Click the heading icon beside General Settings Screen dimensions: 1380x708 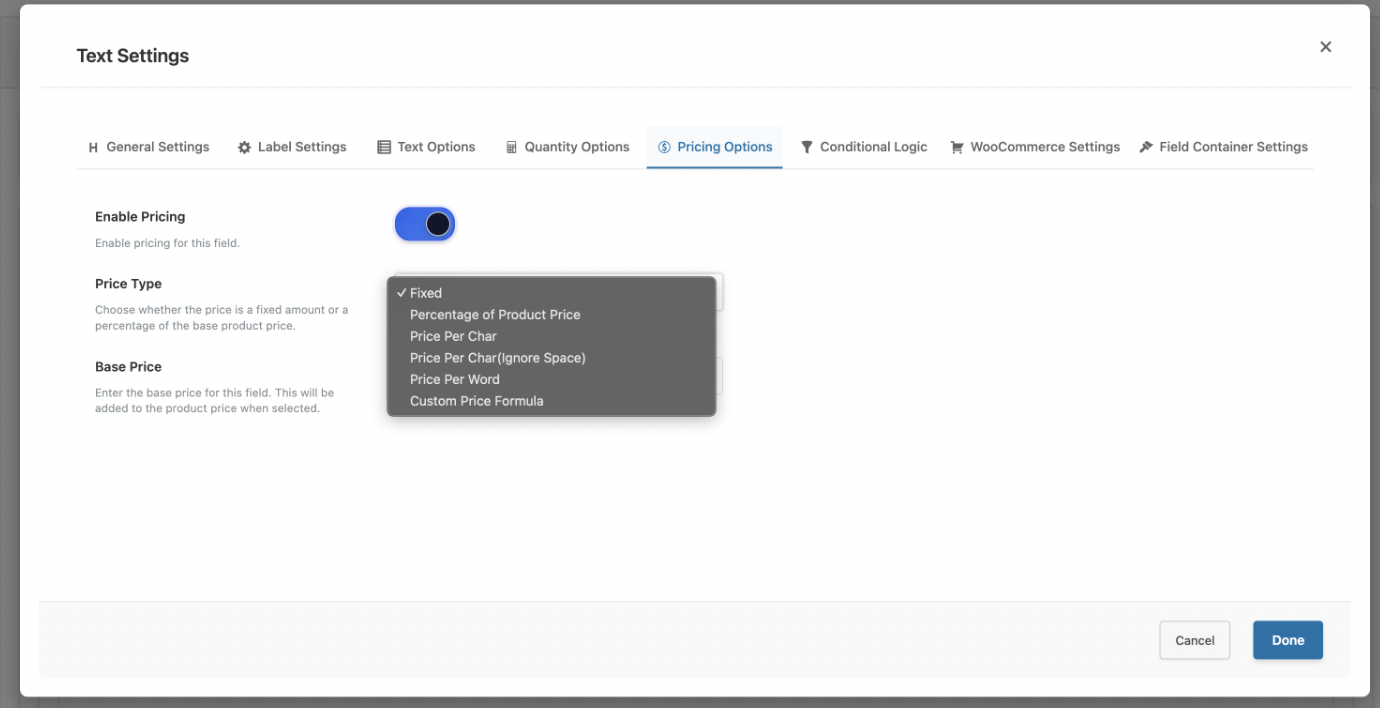pos(93,147)
